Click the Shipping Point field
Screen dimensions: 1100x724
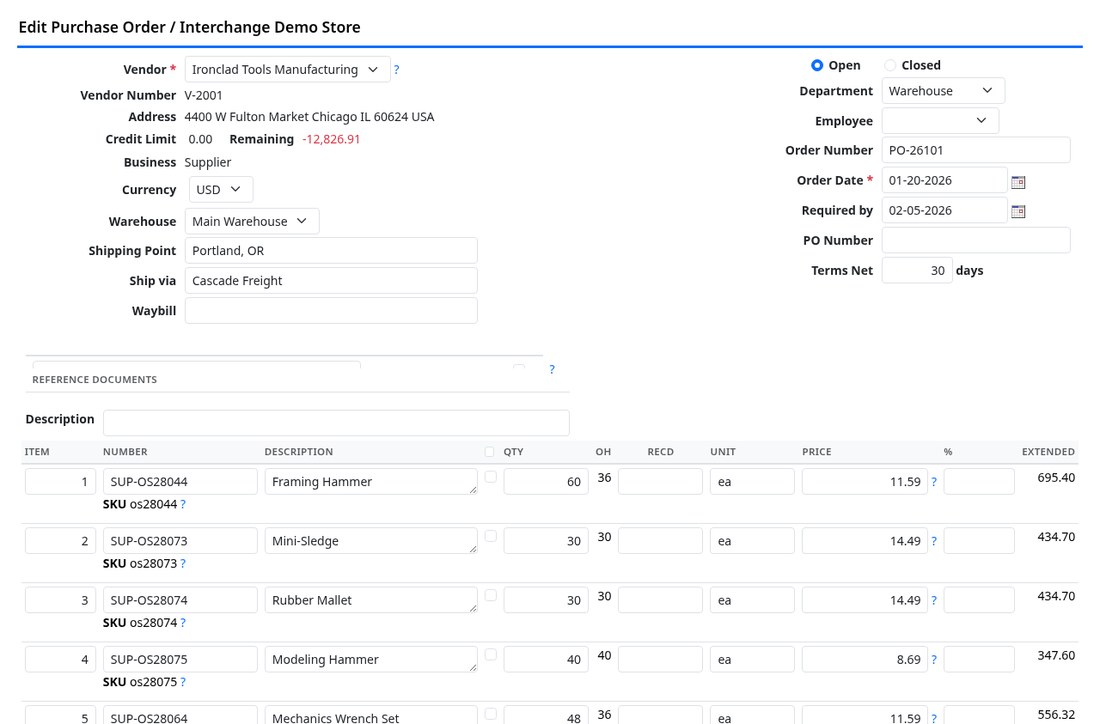[331, 250]
